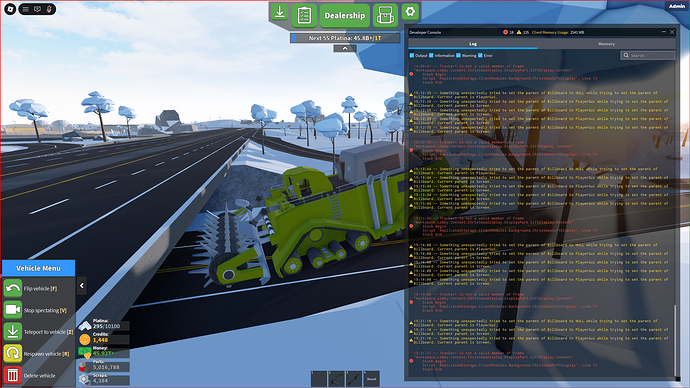The width and height of the screenshot is (690, 388).
Task: Open the gear settings button in top bar
Action: (x=410, y=12)
